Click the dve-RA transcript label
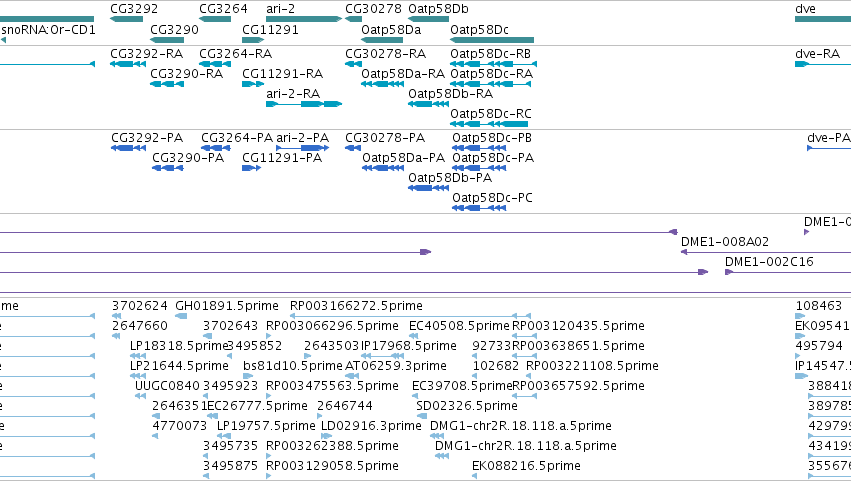The width and height of the screenshot is (851, 481). point(817,54)
